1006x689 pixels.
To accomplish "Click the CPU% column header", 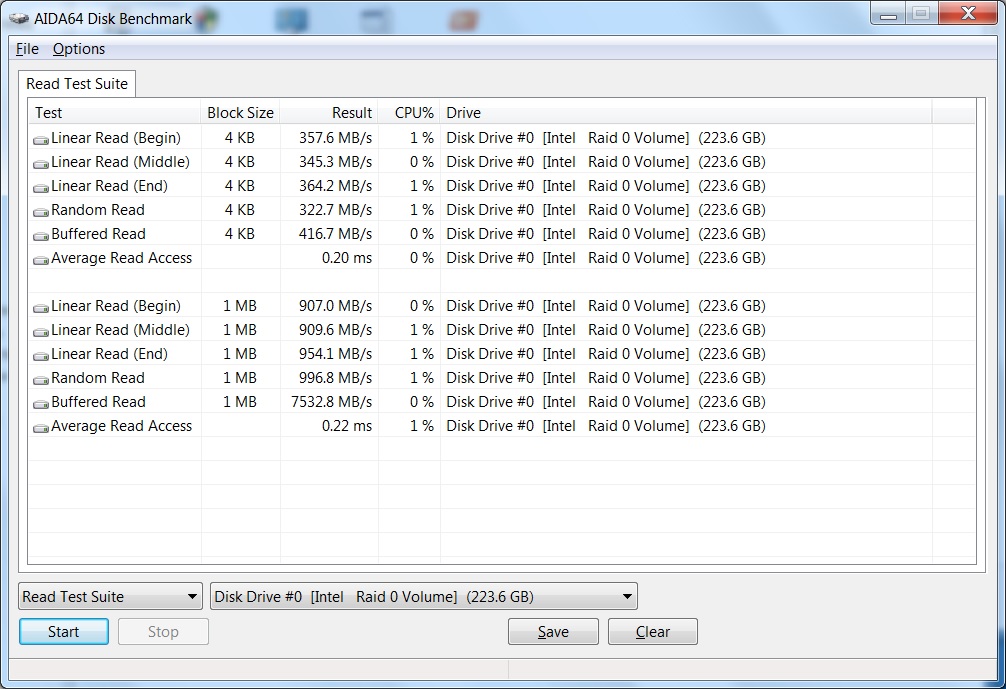I will [409, 112].
